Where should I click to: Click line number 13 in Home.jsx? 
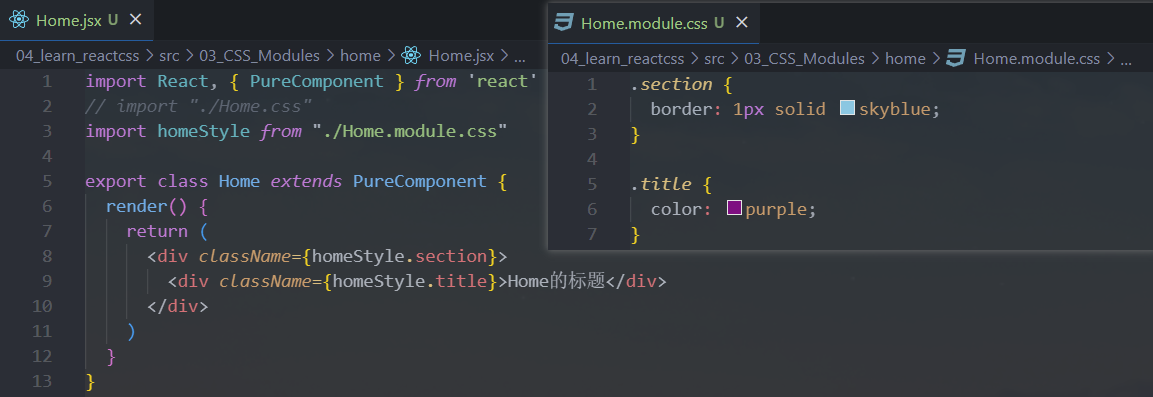pyautogui.click(x=43, y=381)
